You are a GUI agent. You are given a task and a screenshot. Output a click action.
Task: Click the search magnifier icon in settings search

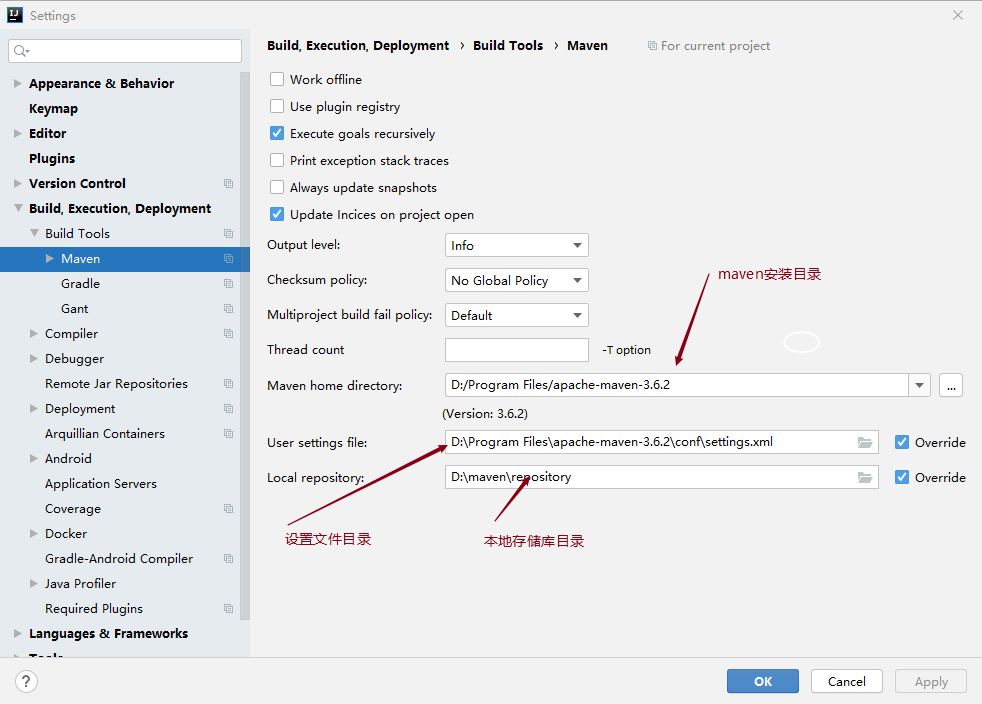(21, 51)
